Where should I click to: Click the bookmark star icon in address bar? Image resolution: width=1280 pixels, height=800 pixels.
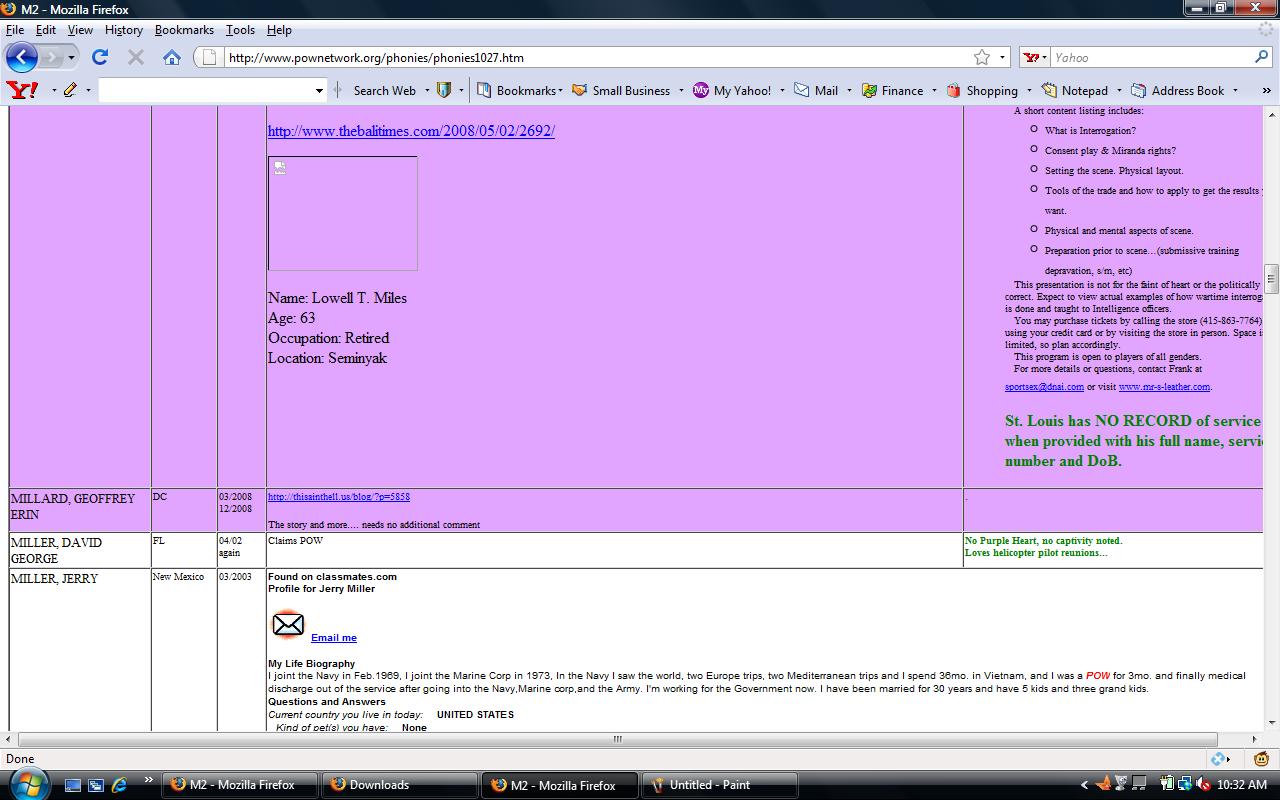[x=982, y=57]
